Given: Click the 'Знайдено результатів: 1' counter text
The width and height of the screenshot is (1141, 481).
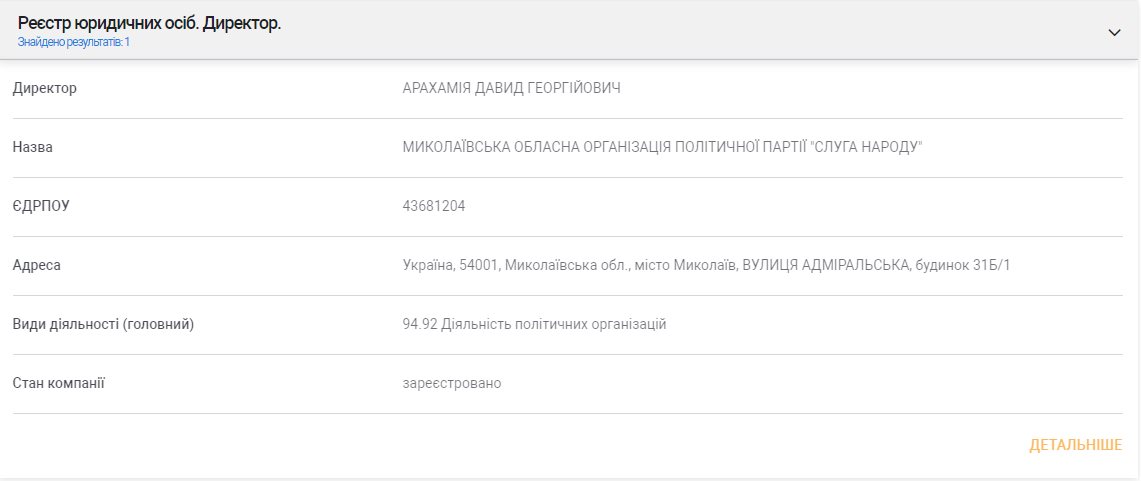Looking at the screenshot, I should click(x=73, y=42).
